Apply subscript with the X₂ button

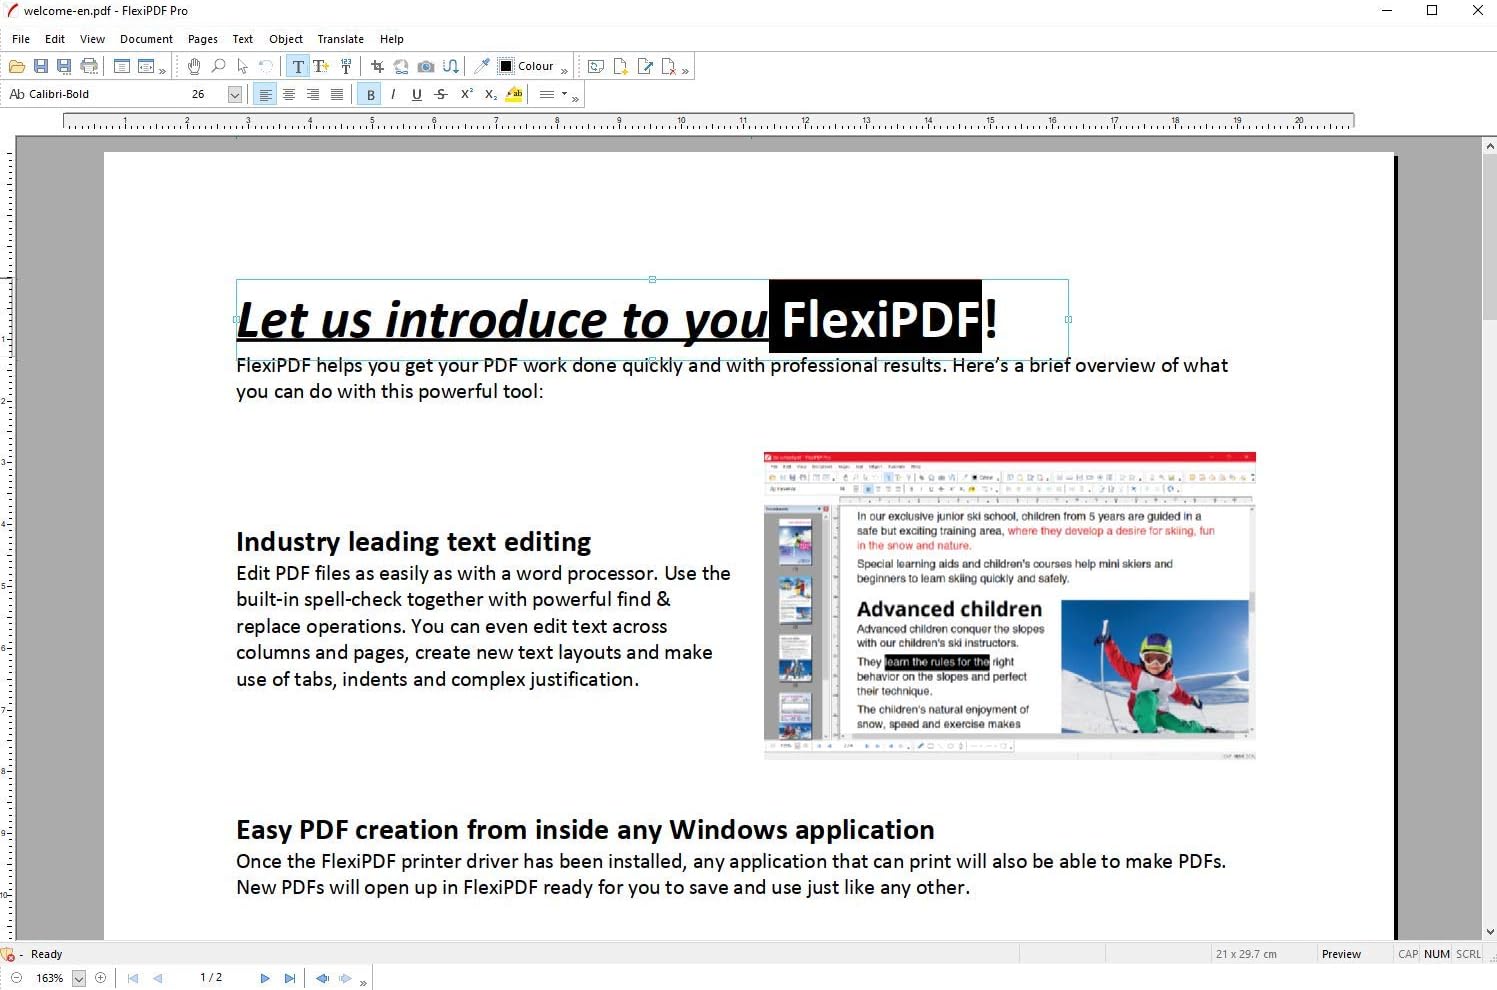click(490, 94)
